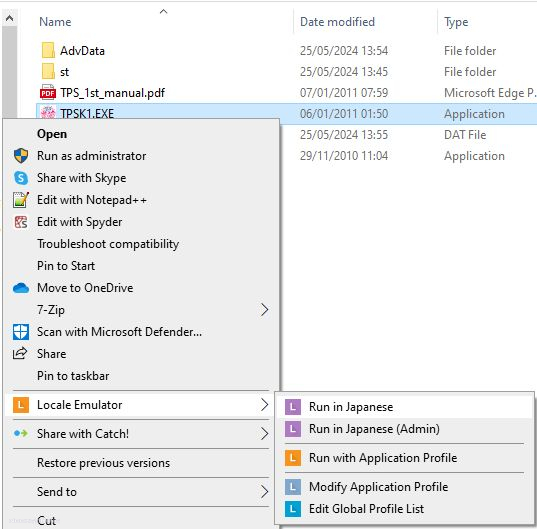The width and height of the screenshot is (537, 529).
Task: Click the scrollbar up arrow
Action: (x=10, y=18)
